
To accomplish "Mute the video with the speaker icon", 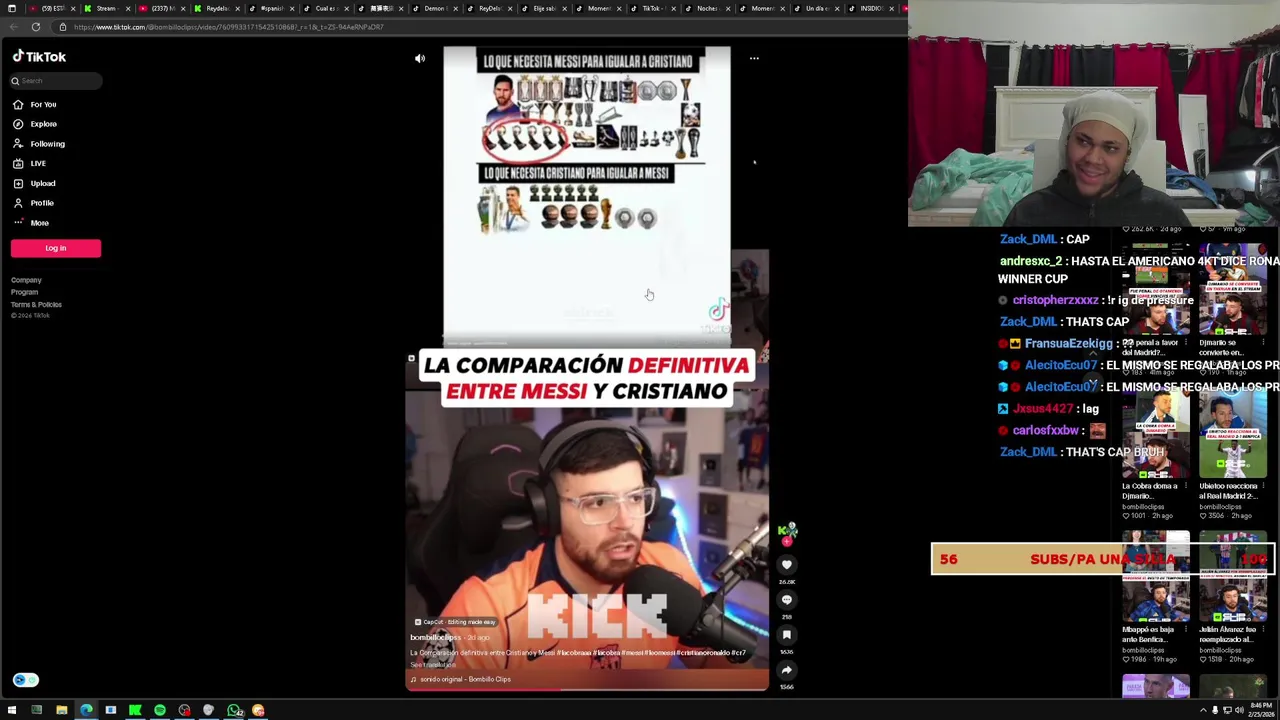I will 420,59.
